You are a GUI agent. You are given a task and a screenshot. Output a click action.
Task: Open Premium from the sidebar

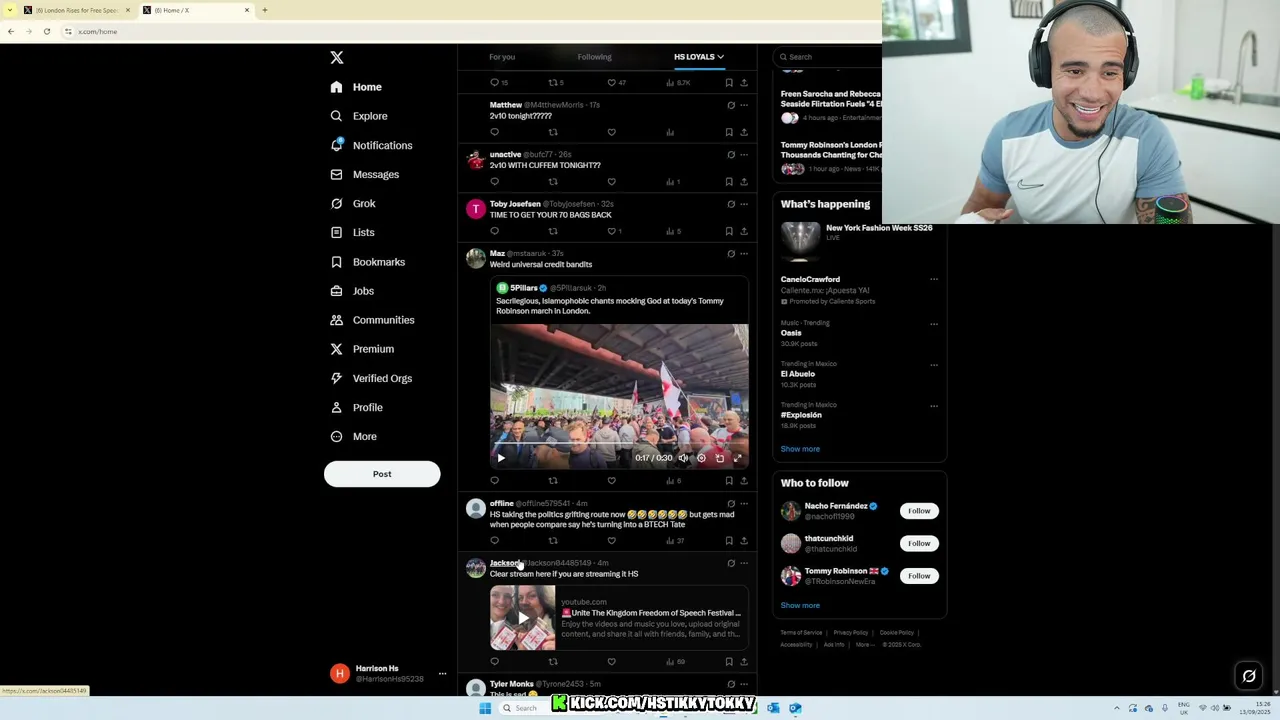tap(361, 349)
